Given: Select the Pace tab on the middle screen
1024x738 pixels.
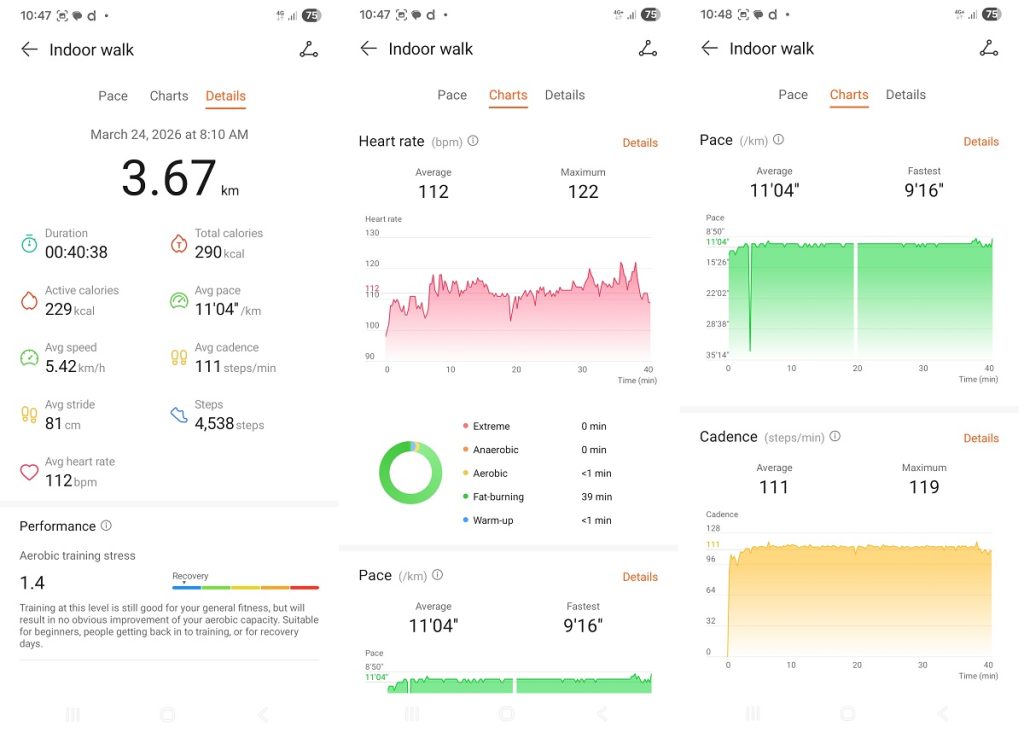Looking at the screenshot, I should tap(452, 95).
